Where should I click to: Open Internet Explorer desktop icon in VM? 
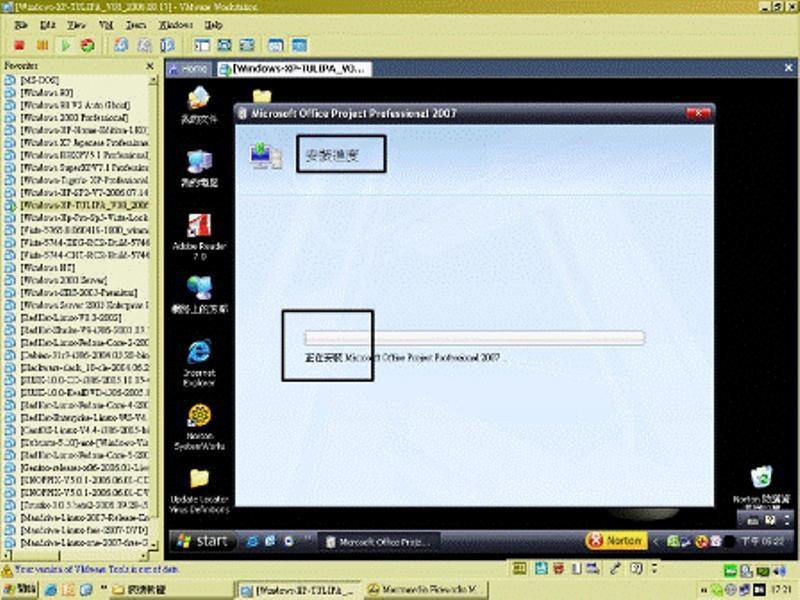click(199, 362)
